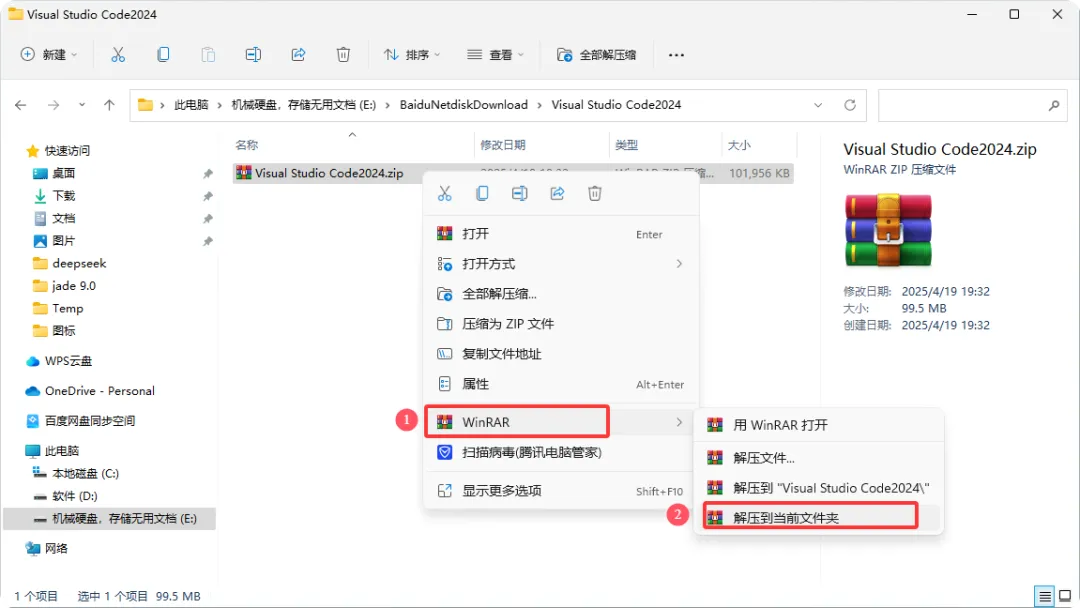Expand the address bar history dropdown

point(818,105)
